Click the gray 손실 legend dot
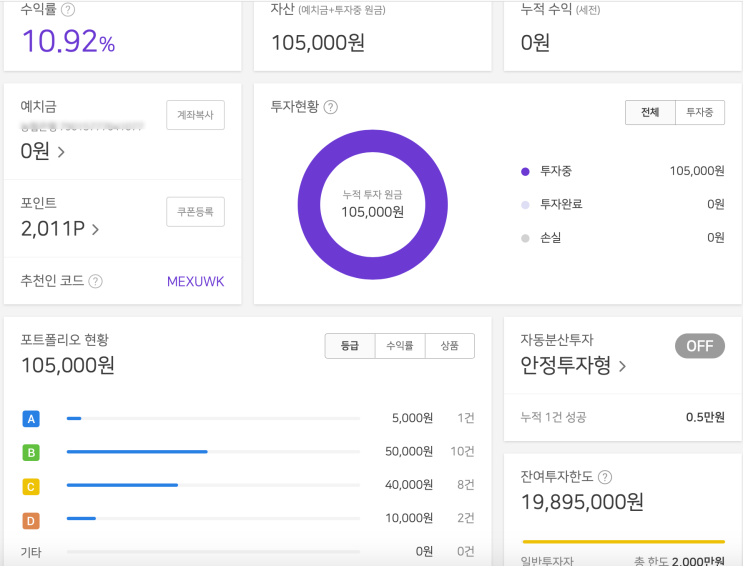 pos(525,238)
